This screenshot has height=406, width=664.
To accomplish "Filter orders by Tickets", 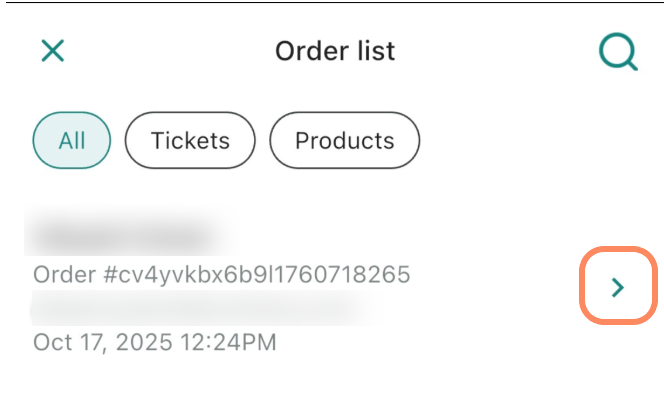I will point(190,141).
